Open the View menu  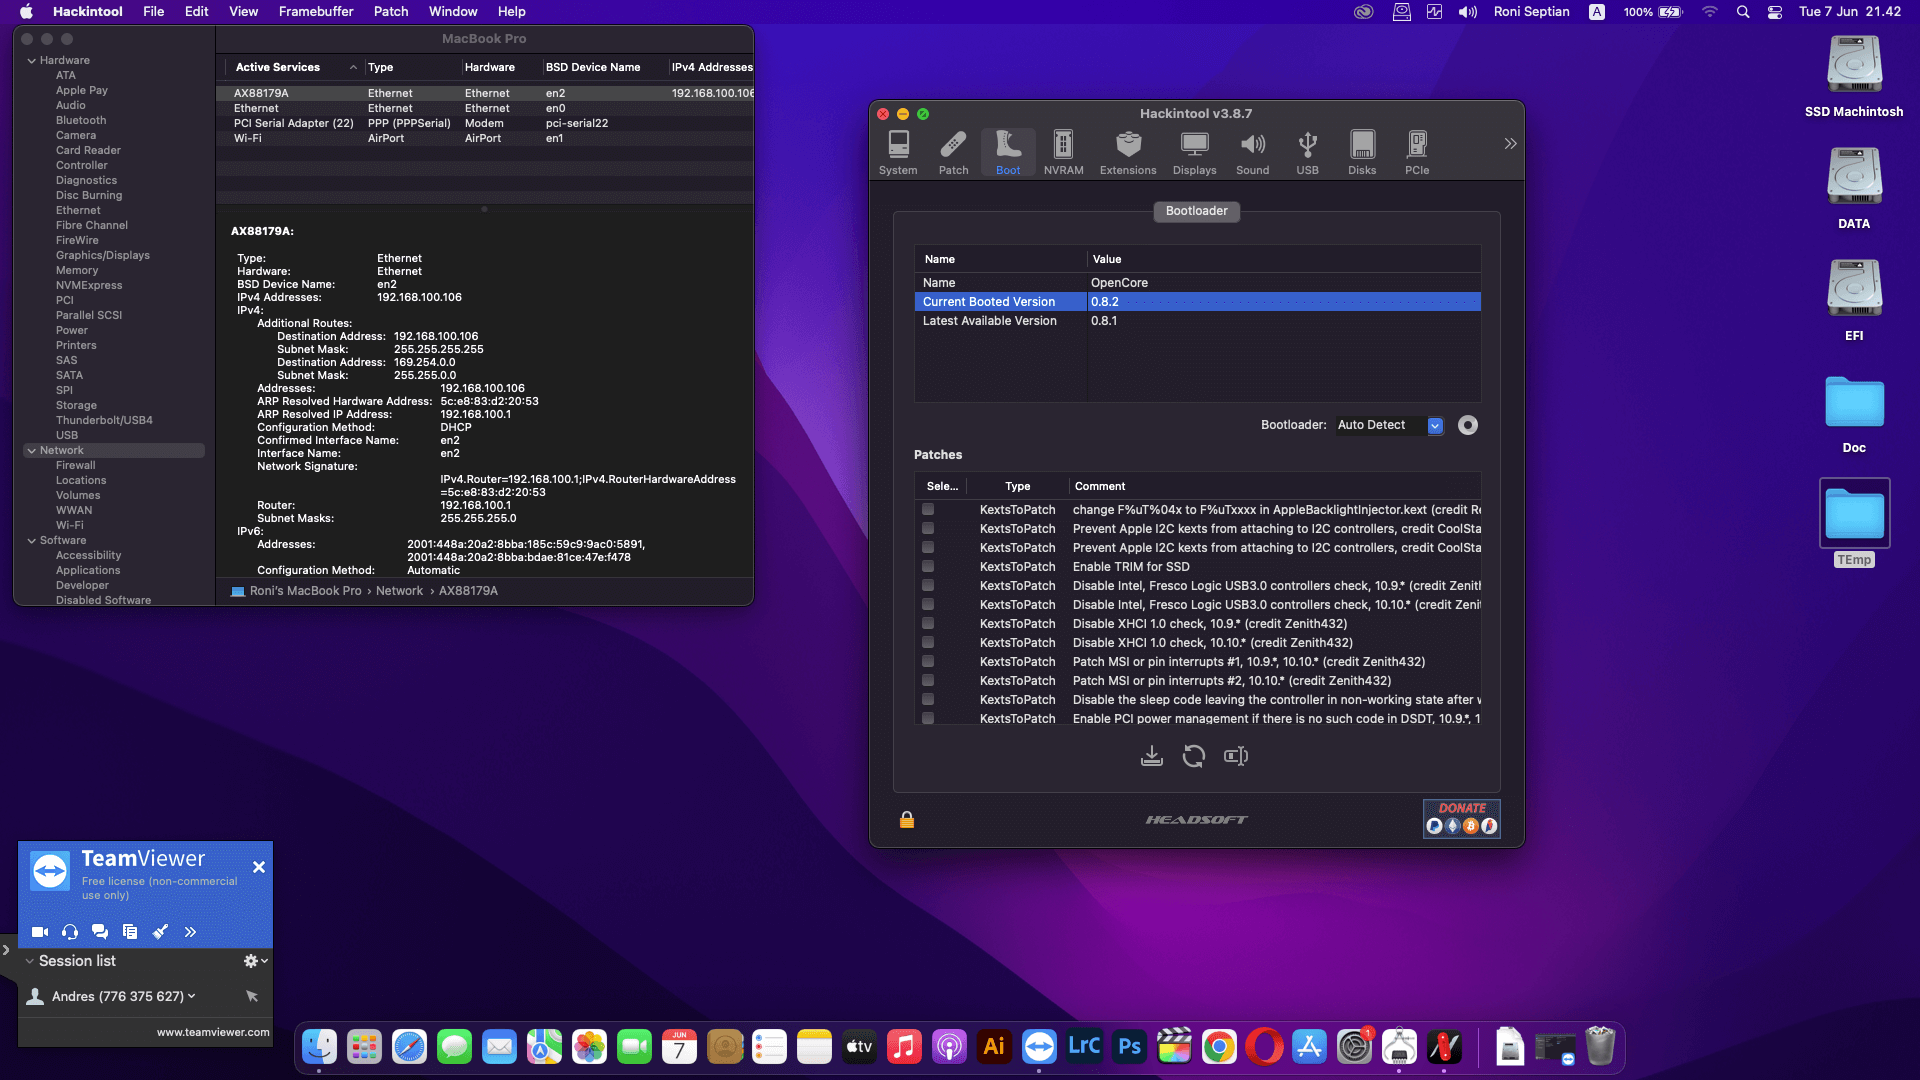click(x=243, y=12)
